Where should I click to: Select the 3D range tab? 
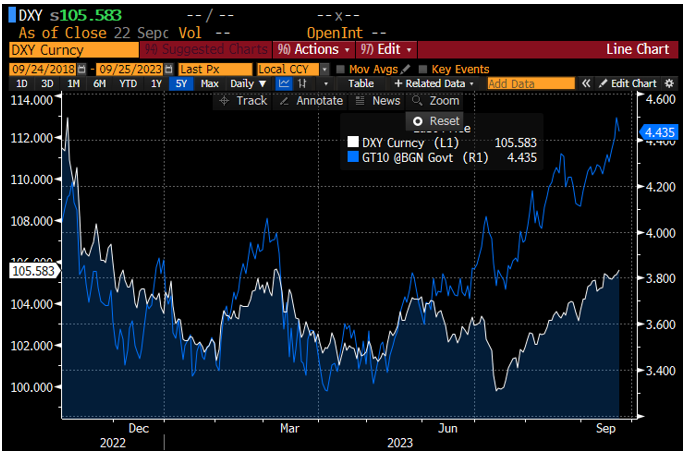click(x=47, y=83)
